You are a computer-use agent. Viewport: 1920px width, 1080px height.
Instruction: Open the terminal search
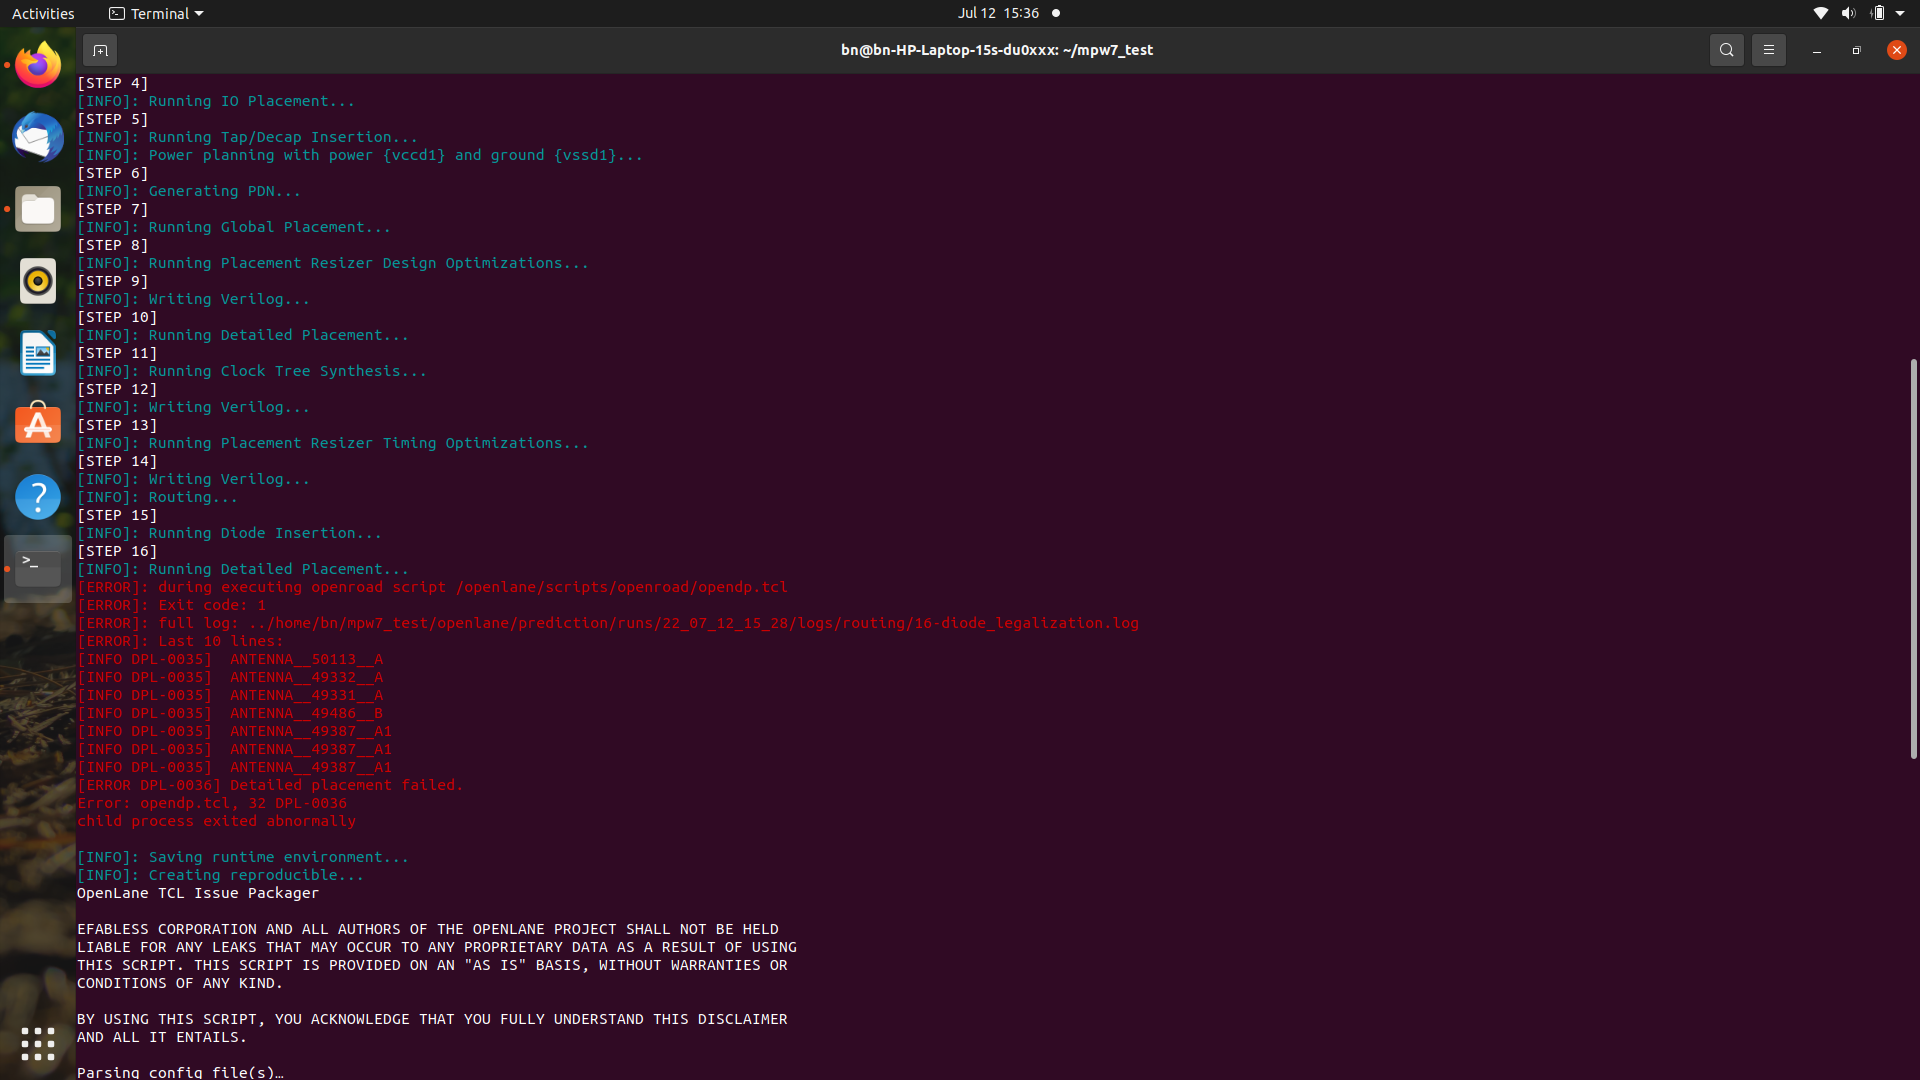[1726, 49]
